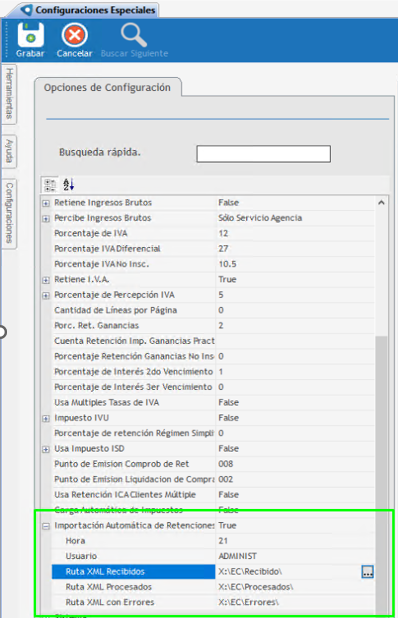
Task: Click the Buscar Siguiente magnifier icon
Action: tap(134, 35)
